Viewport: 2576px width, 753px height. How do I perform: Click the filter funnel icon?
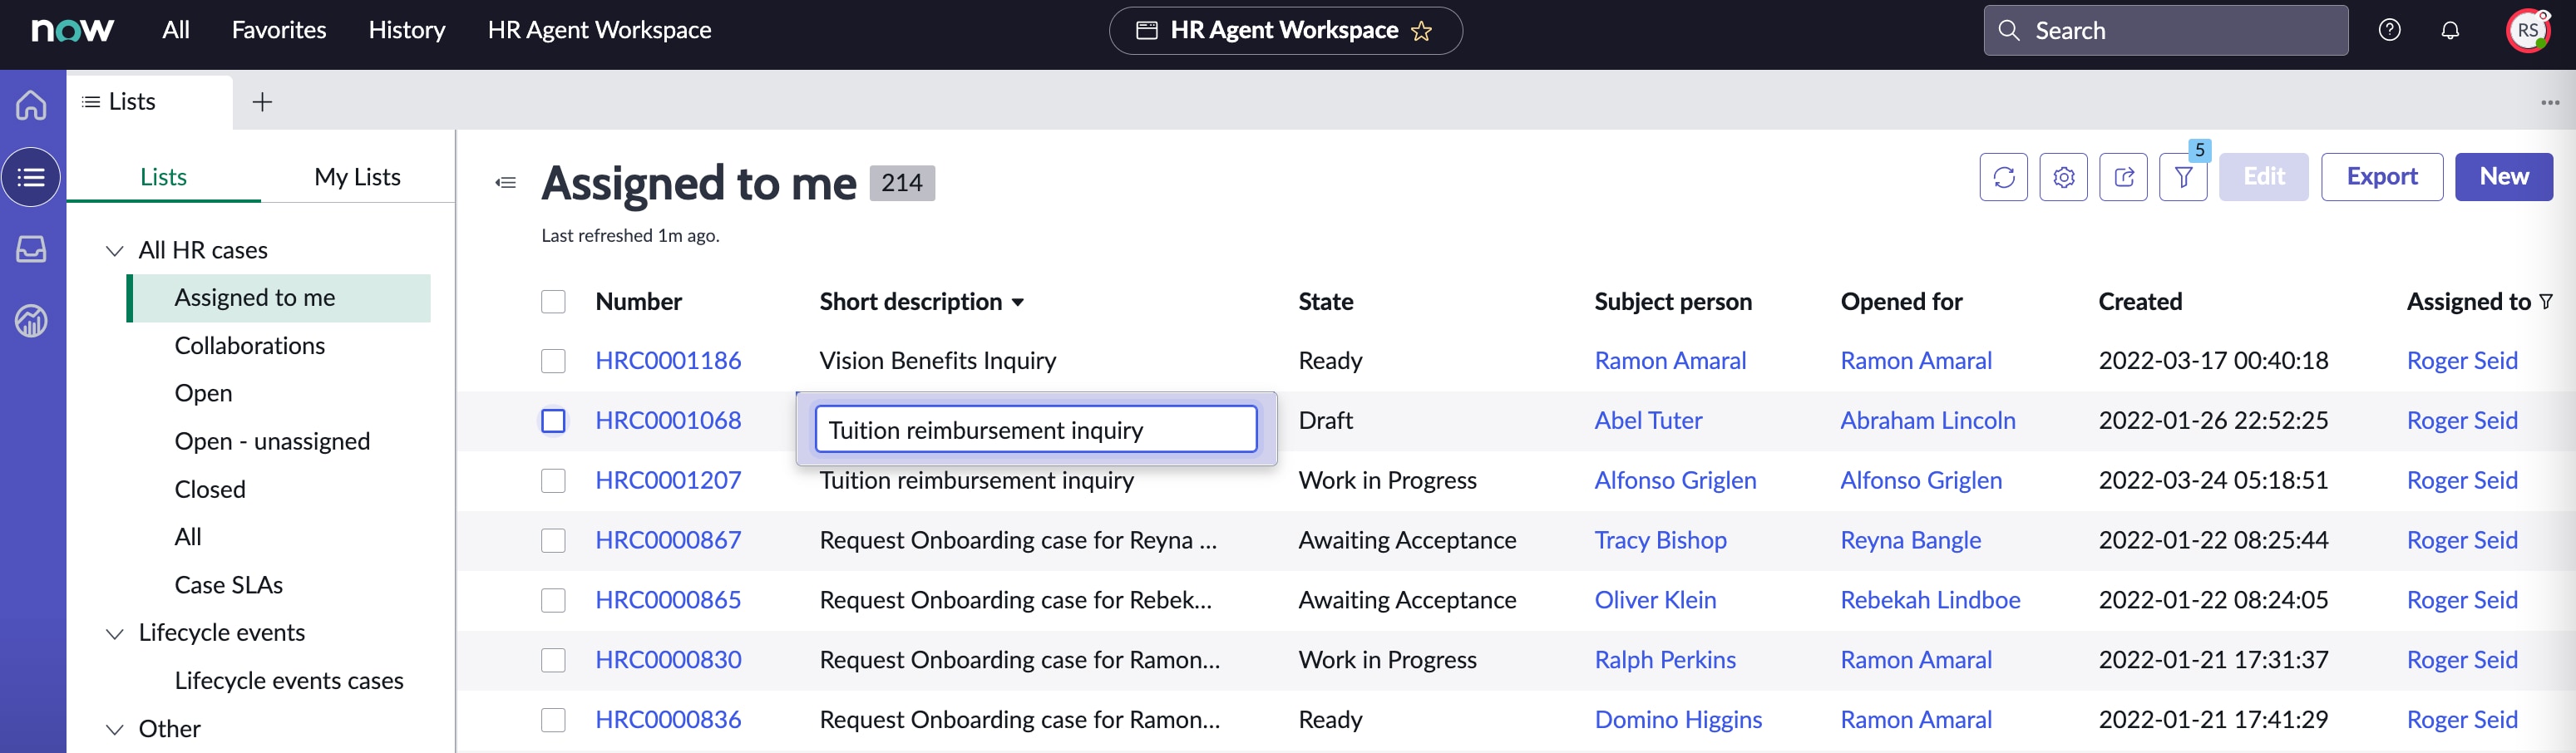(2183, 177)
